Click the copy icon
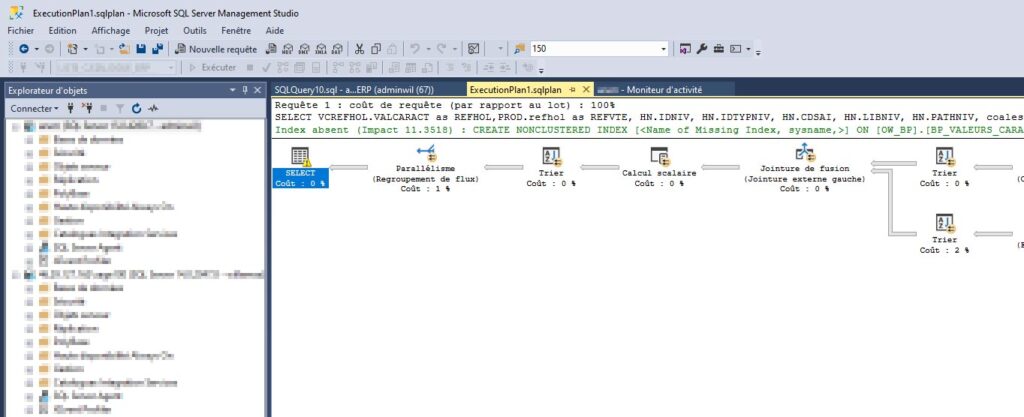 tap(376, 49)
